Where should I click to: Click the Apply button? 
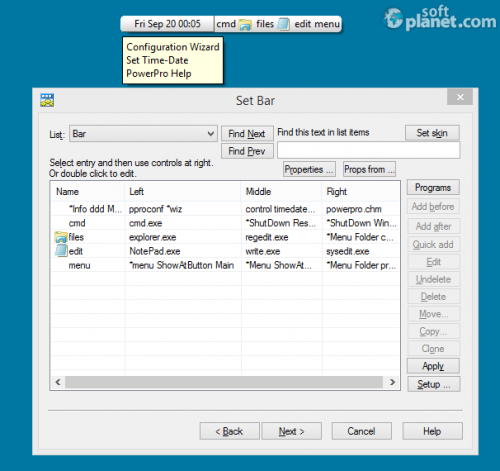coord(433,366)
